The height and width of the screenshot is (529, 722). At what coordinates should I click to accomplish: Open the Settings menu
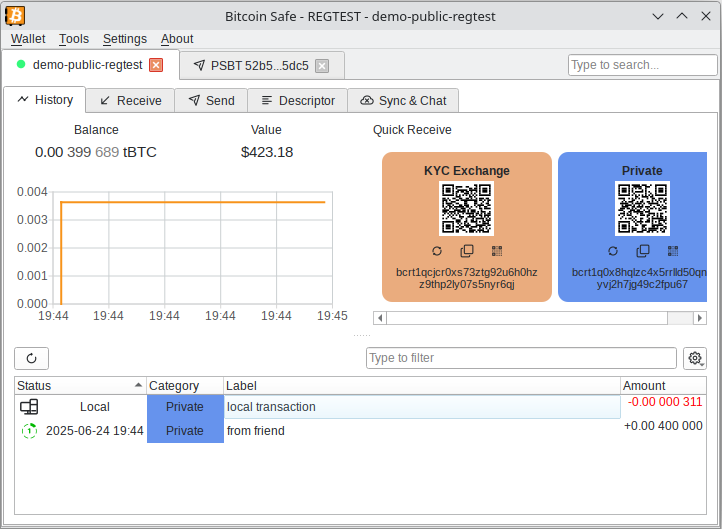[125, 39]
